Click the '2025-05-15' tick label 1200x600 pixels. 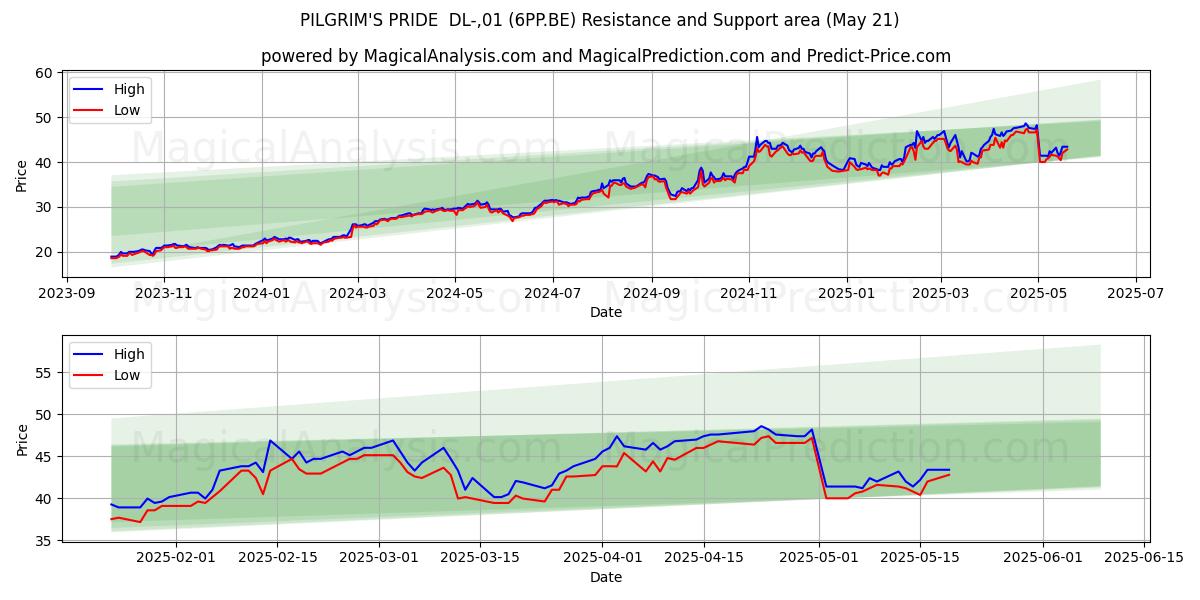[921, 558]
